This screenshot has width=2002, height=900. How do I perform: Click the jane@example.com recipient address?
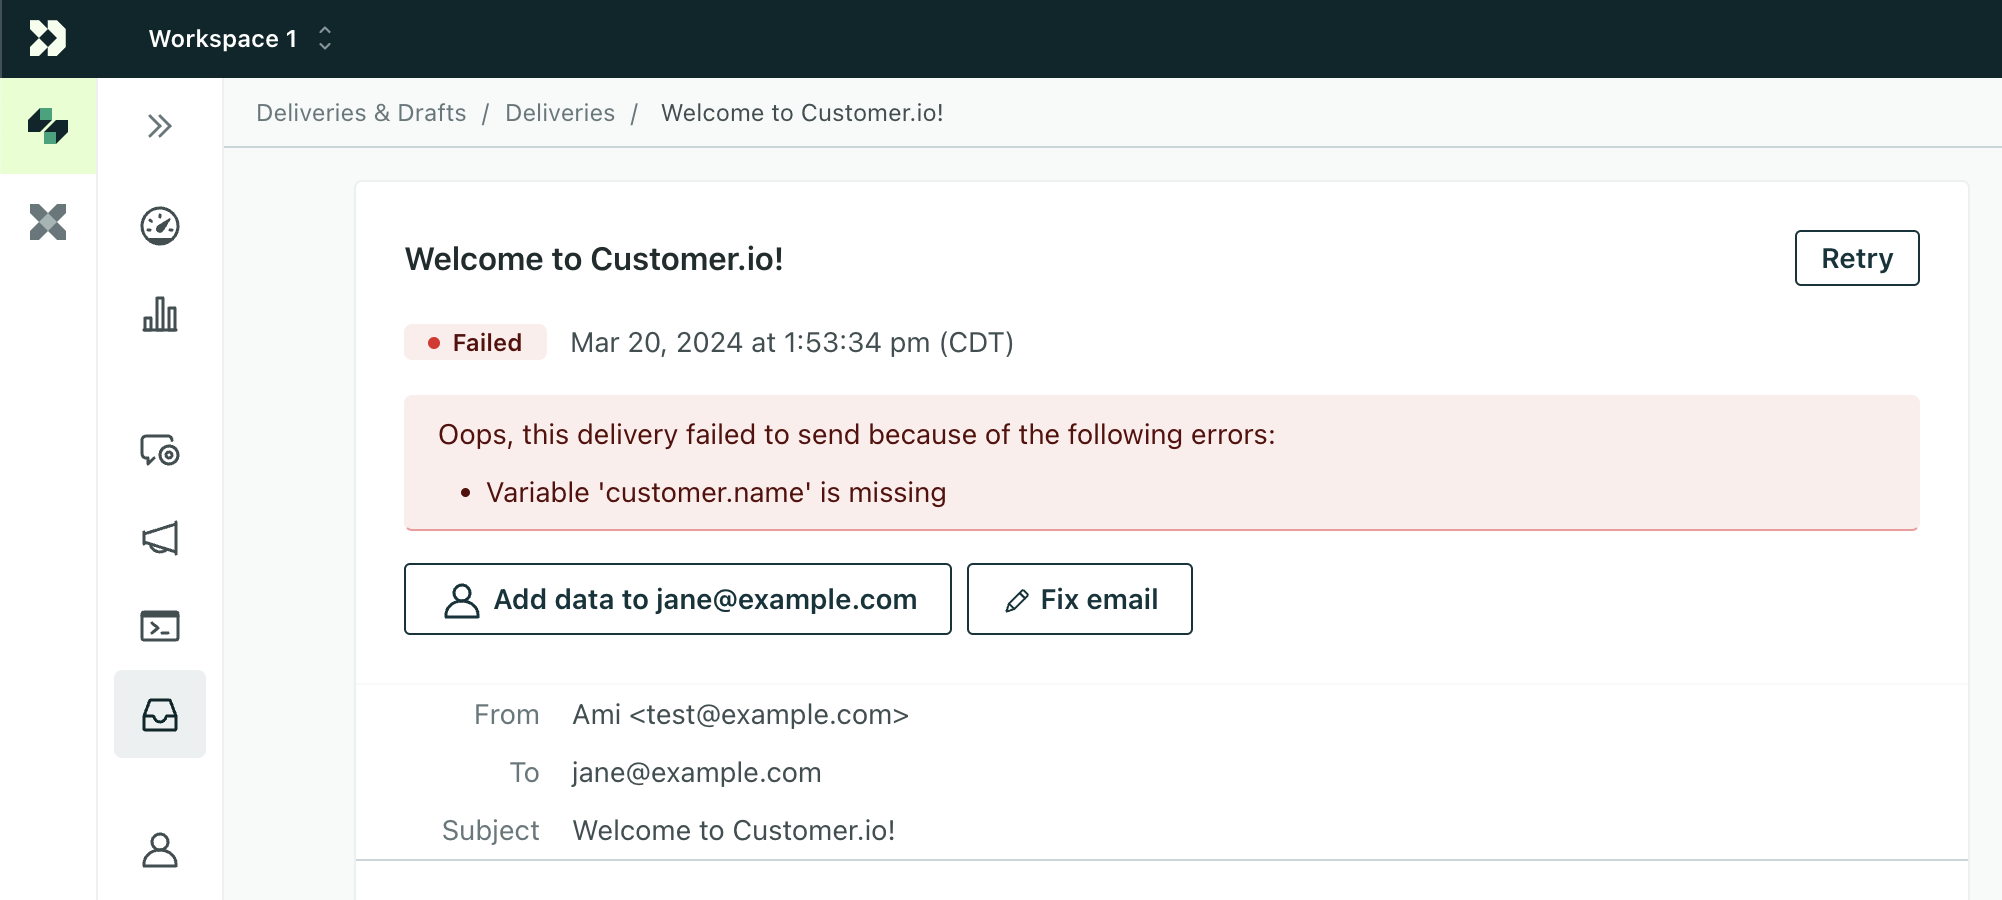pos(696,772)
